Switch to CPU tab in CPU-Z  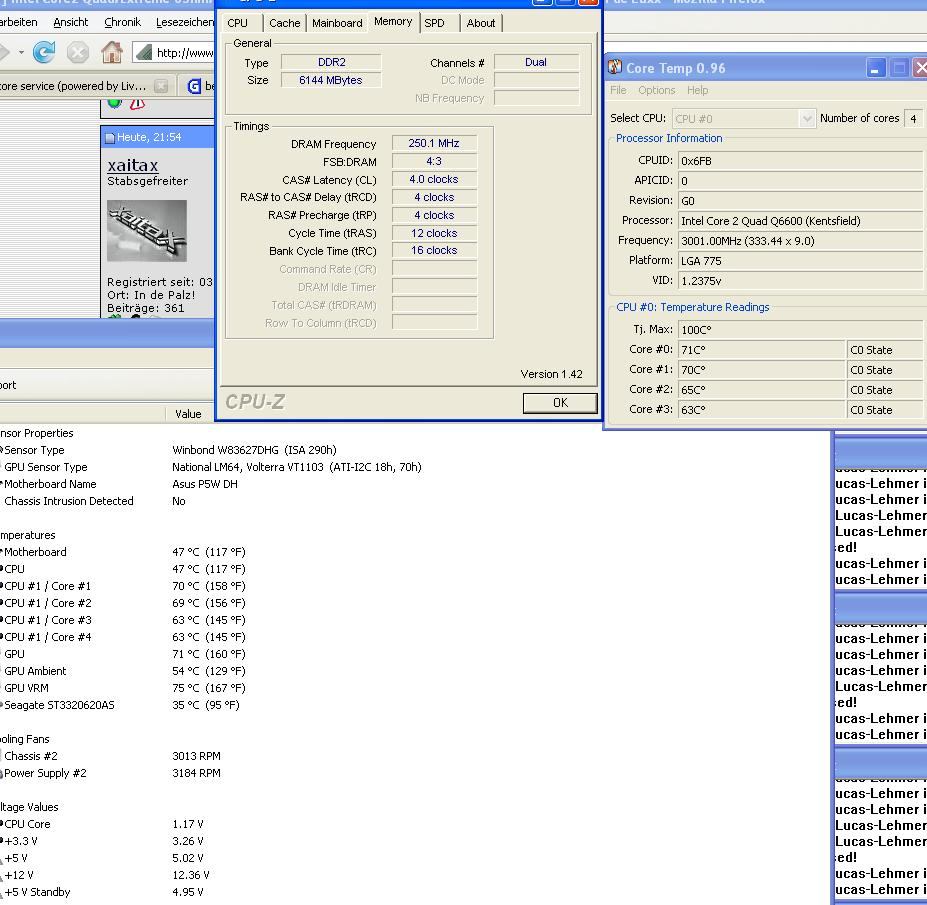pos(238,23)
